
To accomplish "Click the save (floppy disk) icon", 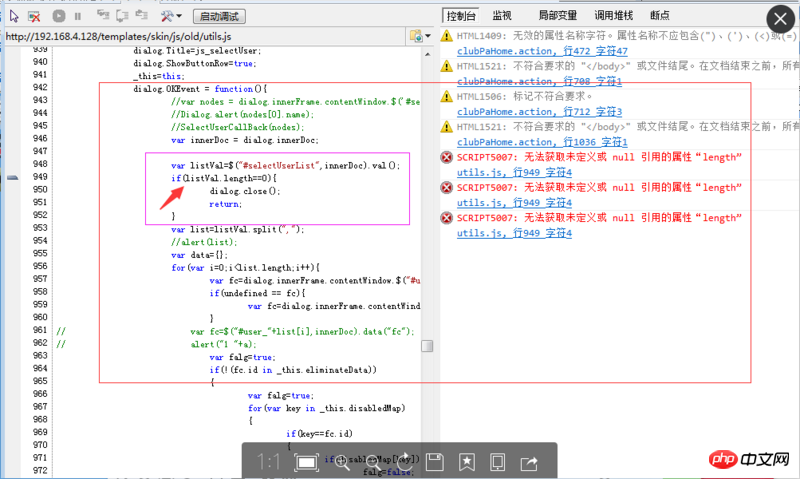I will pos(435,463).
